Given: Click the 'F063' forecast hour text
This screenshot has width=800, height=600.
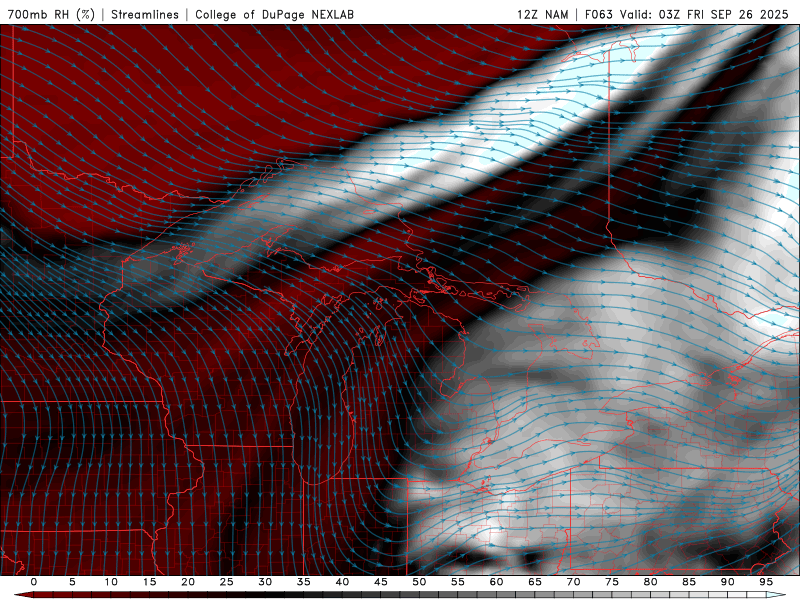Looking at the screenshot, I should 599,14.
